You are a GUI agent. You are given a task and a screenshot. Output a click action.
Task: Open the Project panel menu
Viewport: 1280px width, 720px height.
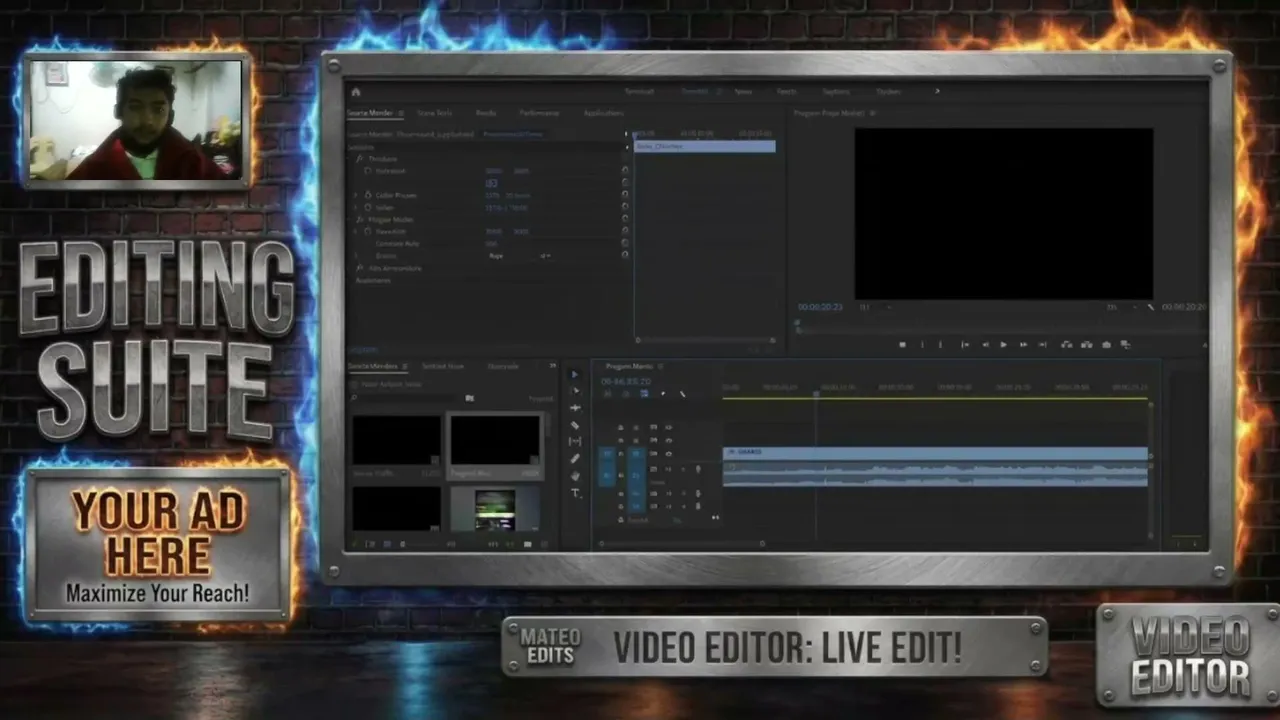pos(404,367)
